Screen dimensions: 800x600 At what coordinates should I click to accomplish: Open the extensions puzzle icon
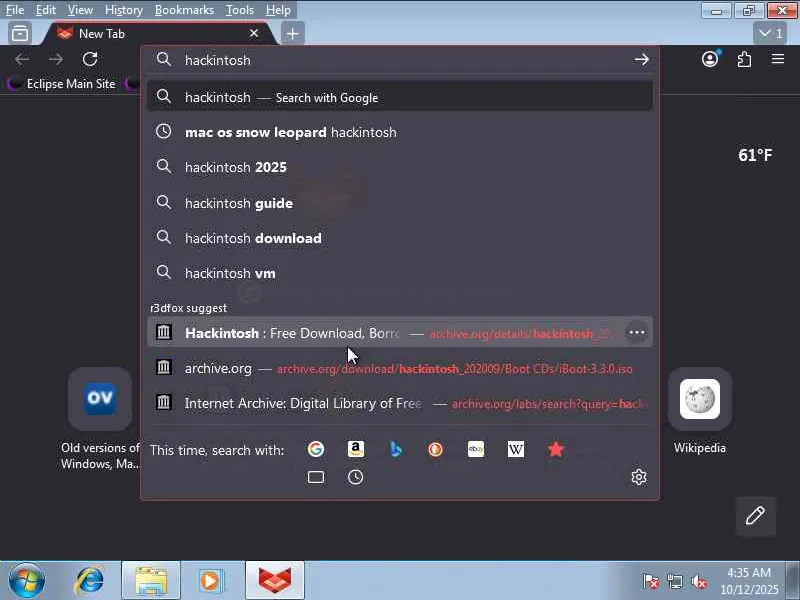(x=744, y=59)
